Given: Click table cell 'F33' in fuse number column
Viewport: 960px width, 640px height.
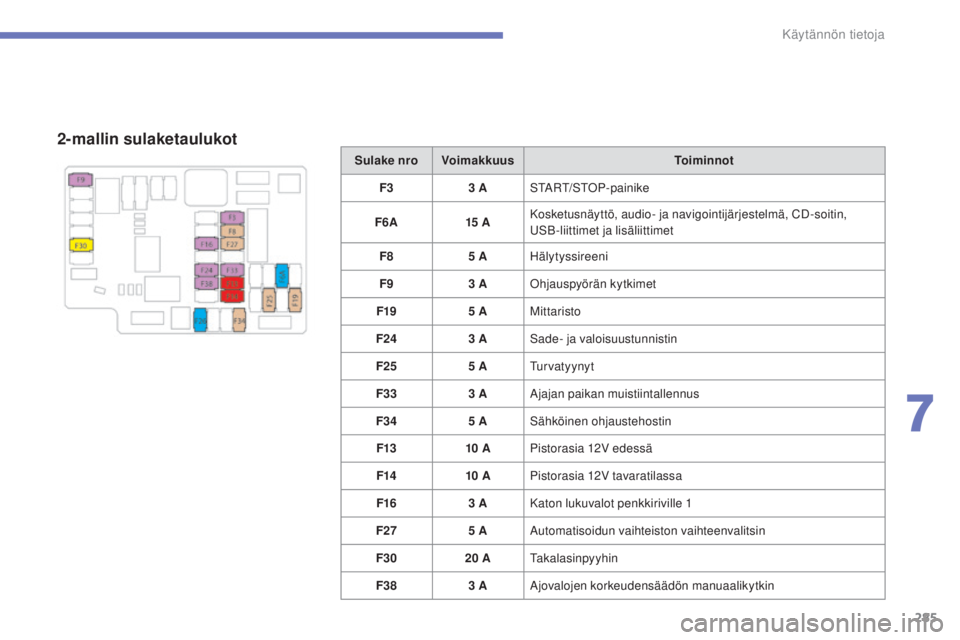Looking at the screenshot, I should [x=386, y=394].
